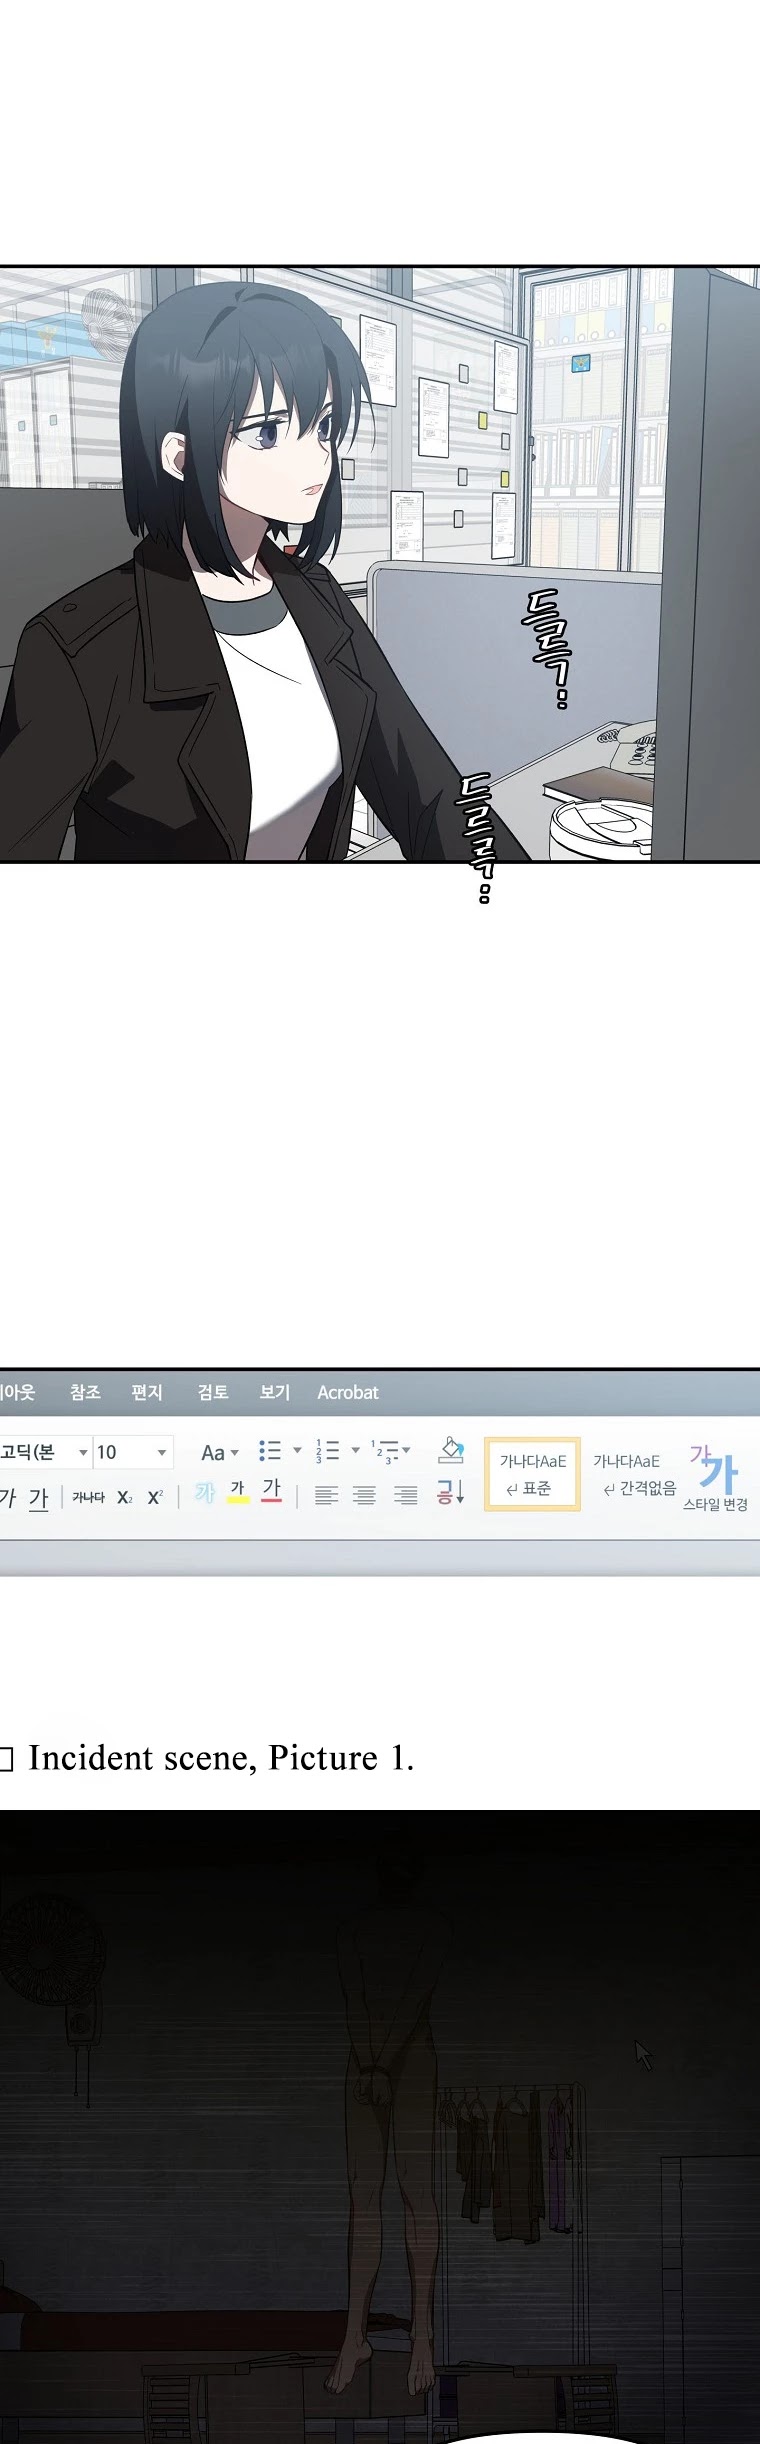Click the Sort icon with down arrow
Image resolution: width=760 pixels, height=2444 pixels.
450,1494
